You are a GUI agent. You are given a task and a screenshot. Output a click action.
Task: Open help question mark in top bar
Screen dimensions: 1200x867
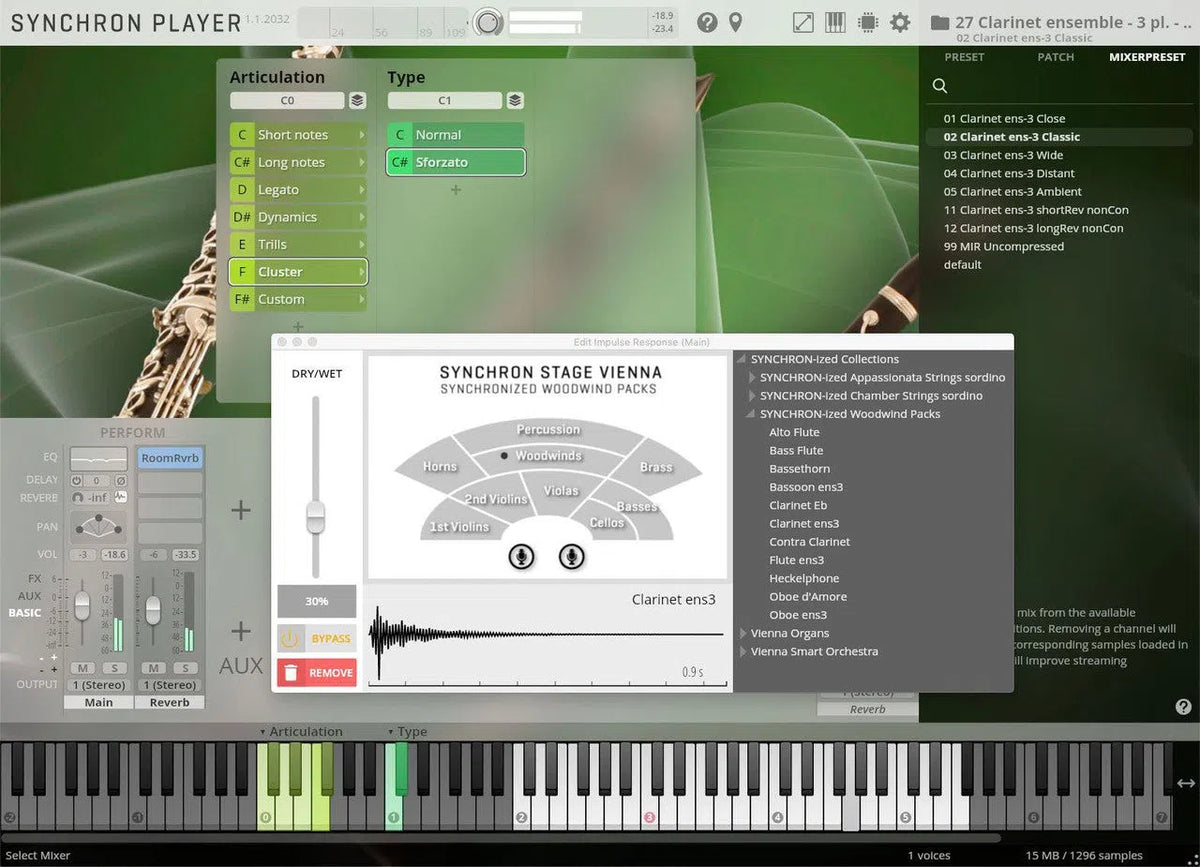[707, 22]
